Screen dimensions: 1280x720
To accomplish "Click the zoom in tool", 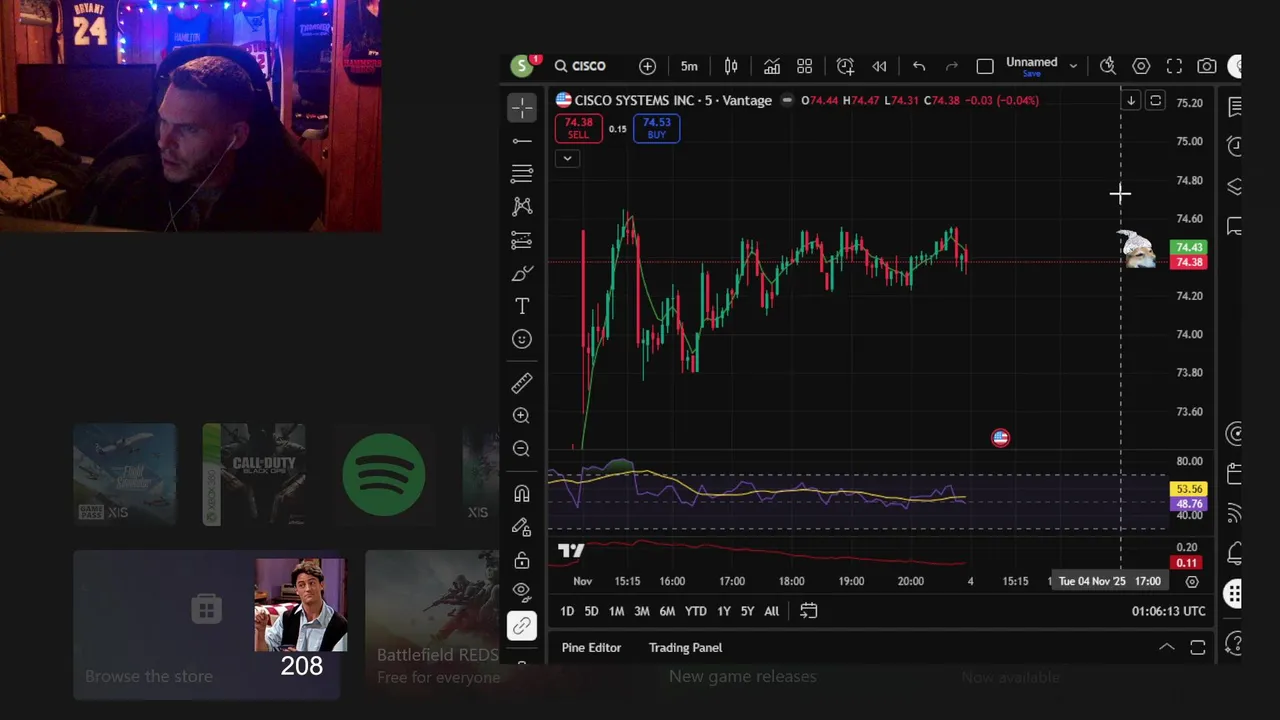I will click(522, 416).
